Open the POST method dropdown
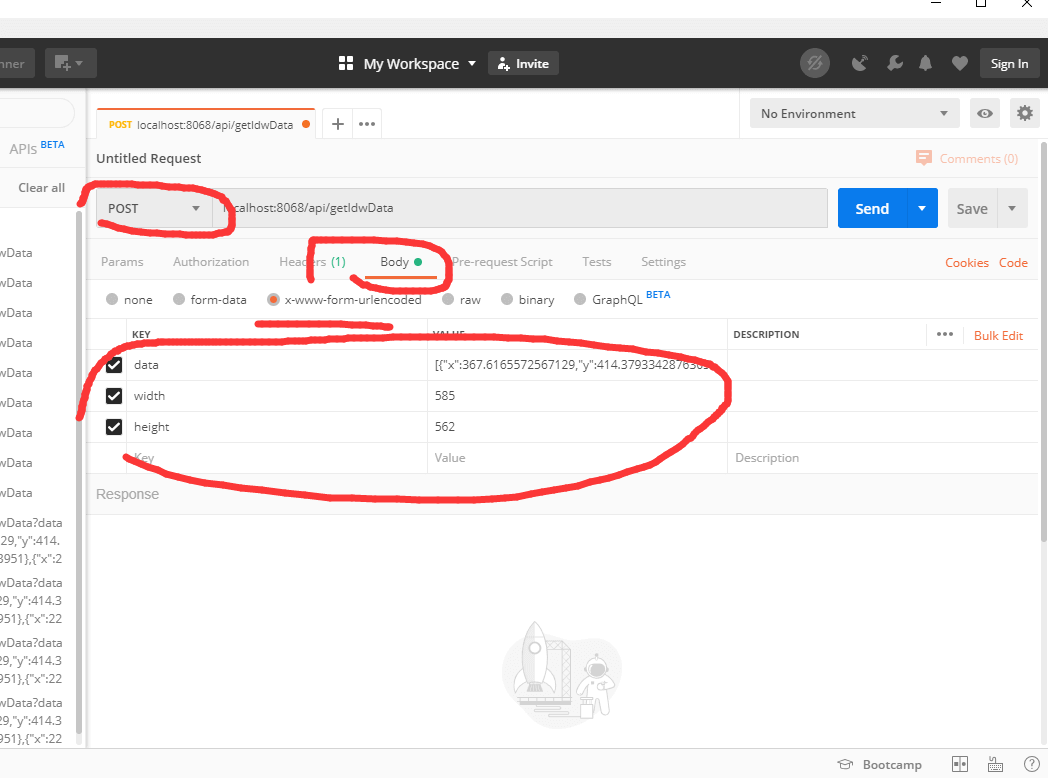 point(154,209)
